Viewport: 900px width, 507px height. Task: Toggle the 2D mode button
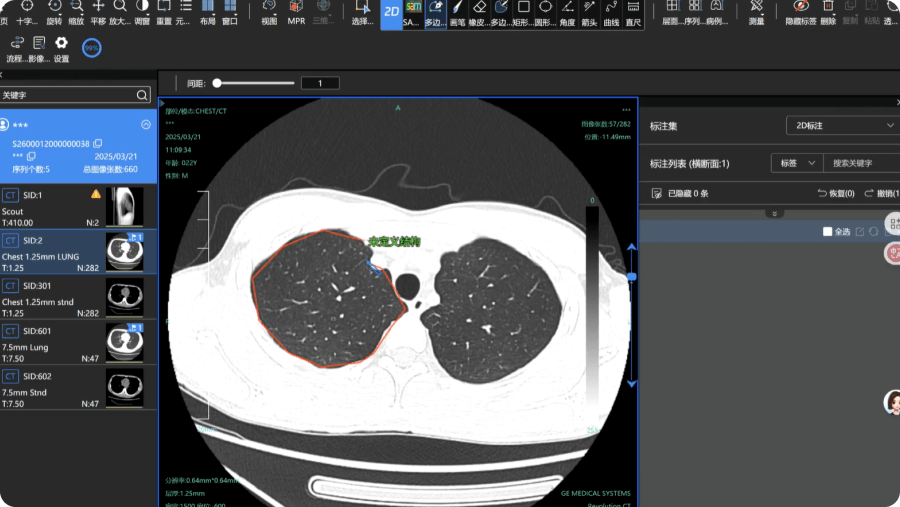pyautogui.click(x=391, y=13)
